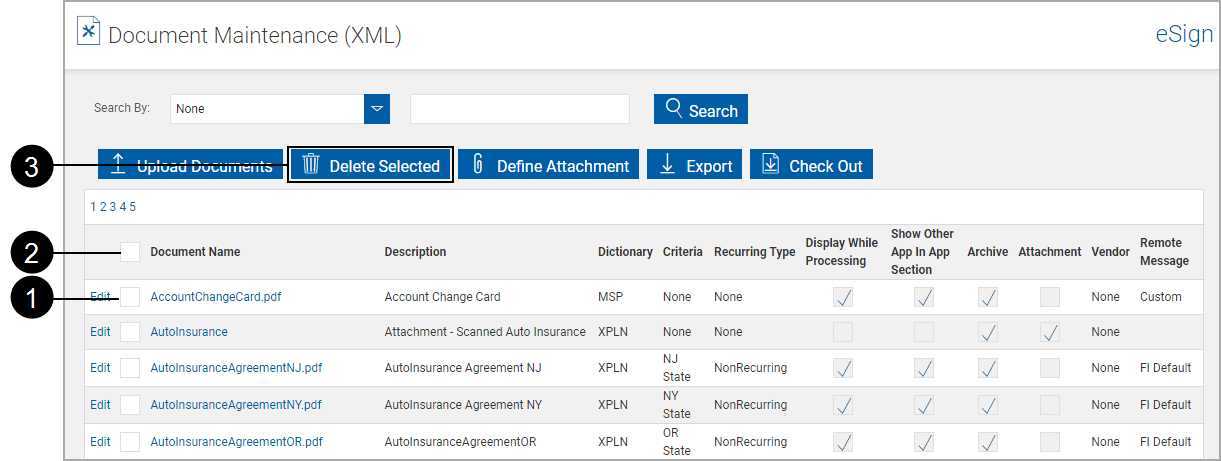The width and height of the screenshot is (1221, 461).
Task: Select the AutoInsuranceAgreementNJ.pdf row checkbox
Action: [x=130, y=368]
